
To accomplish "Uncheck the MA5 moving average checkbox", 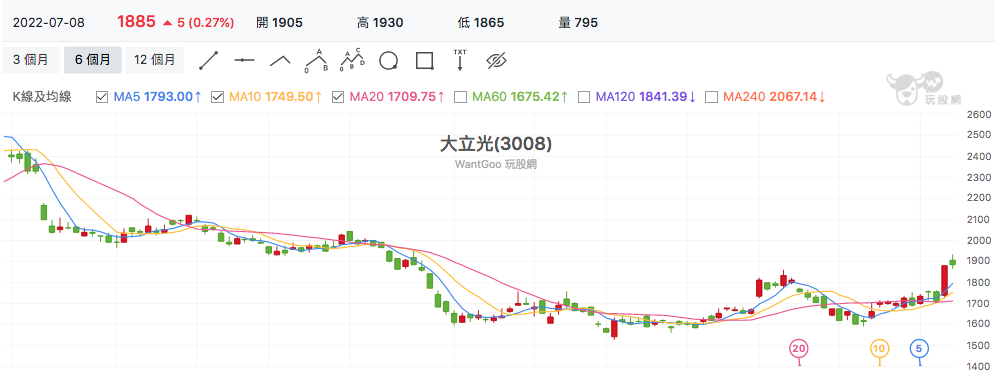I will pos(102,97).
